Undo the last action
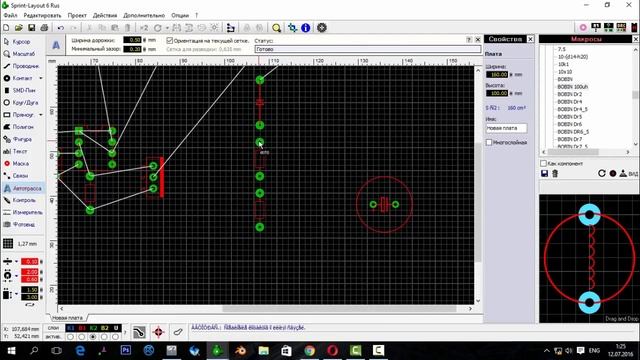640x360 pixels. click(61, 28)
